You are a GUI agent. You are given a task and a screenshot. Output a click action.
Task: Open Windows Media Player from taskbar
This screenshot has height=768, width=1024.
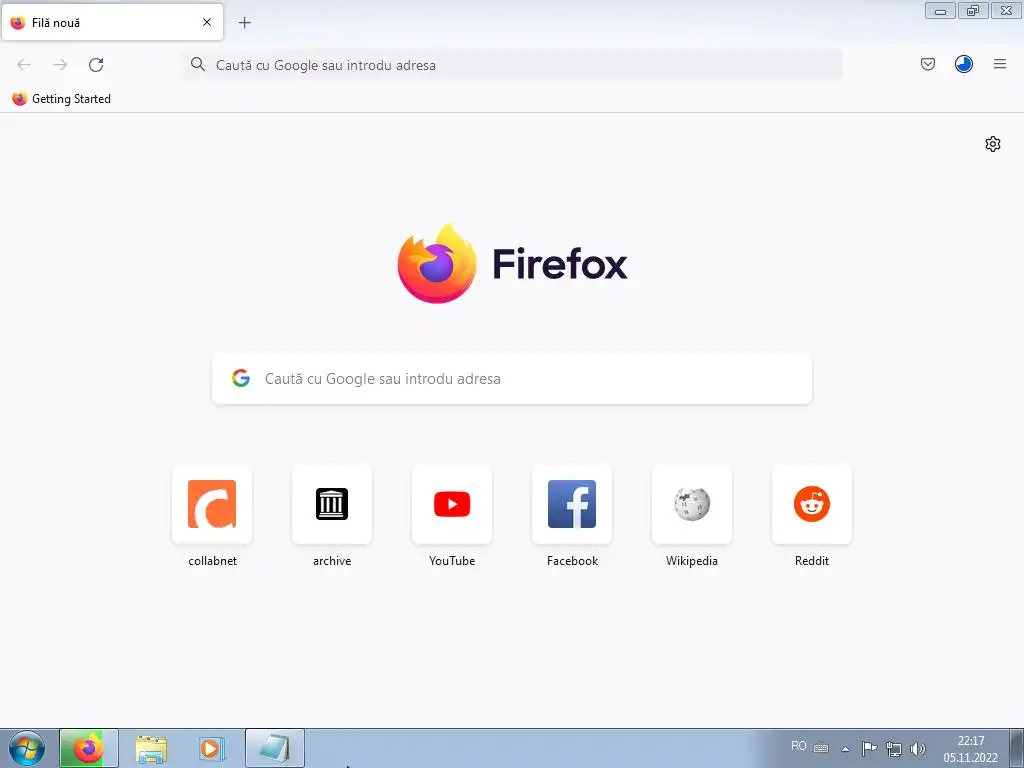tap(211, 748)
